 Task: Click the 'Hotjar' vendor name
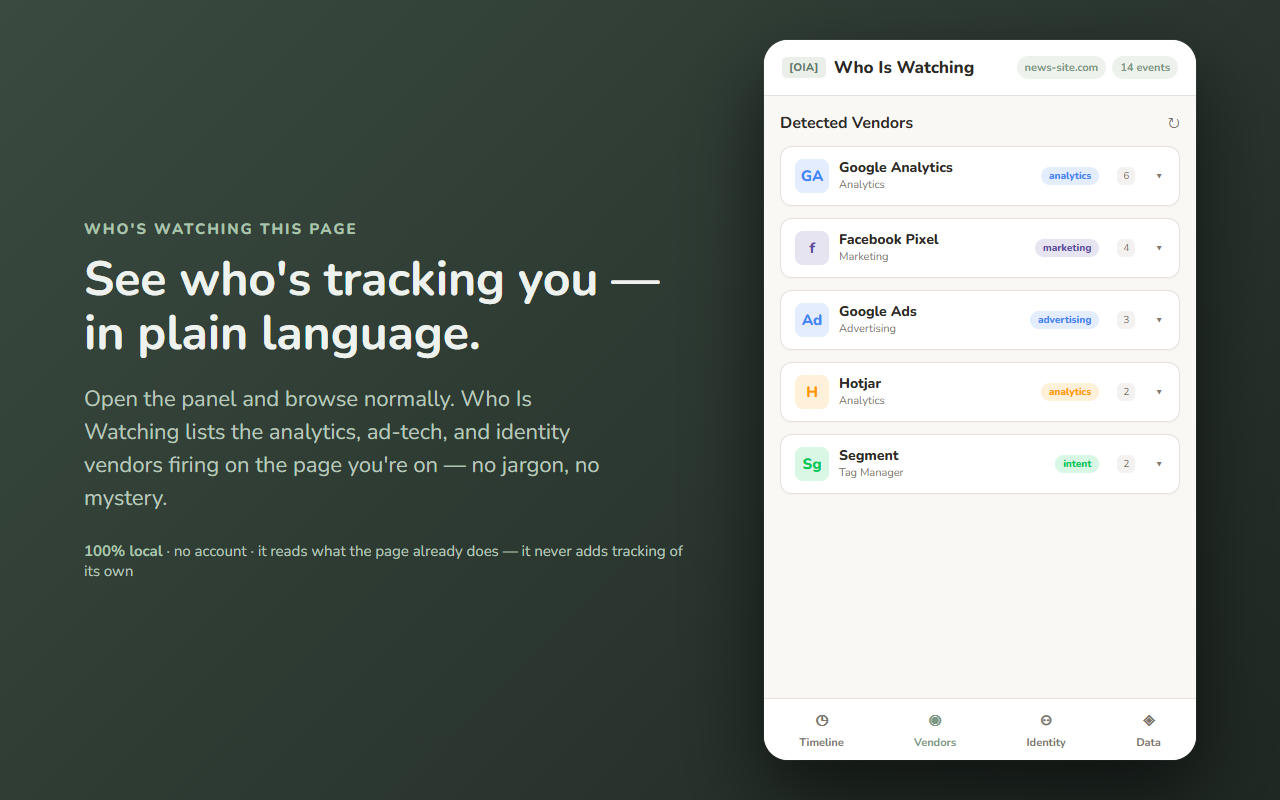[860, 383]
